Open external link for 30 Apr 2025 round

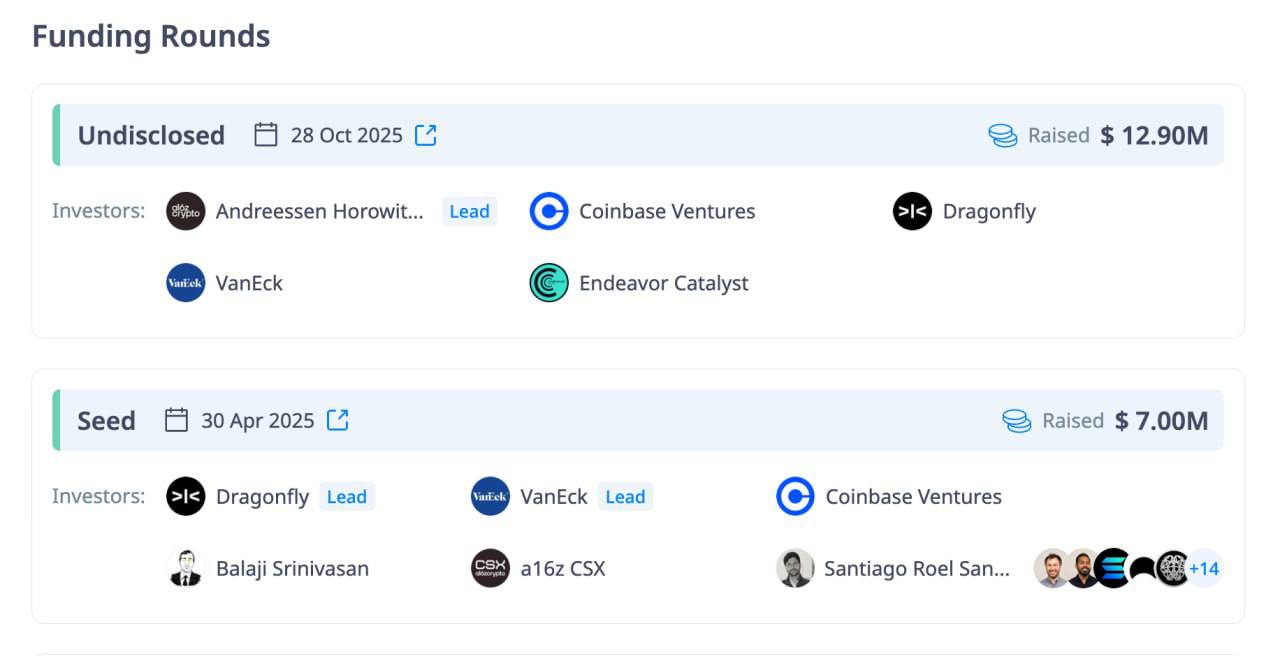(x=338, y=420)
